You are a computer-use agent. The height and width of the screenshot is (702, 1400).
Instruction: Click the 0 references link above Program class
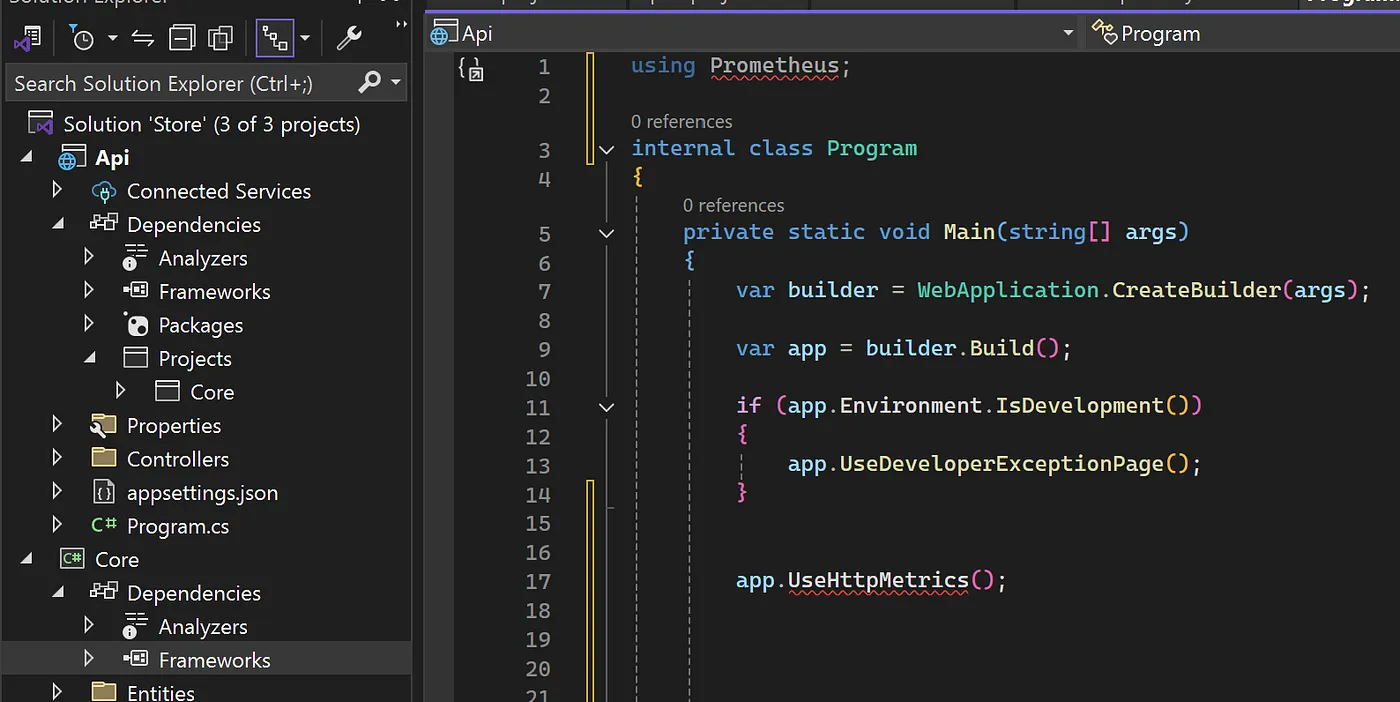click(681, 122)
